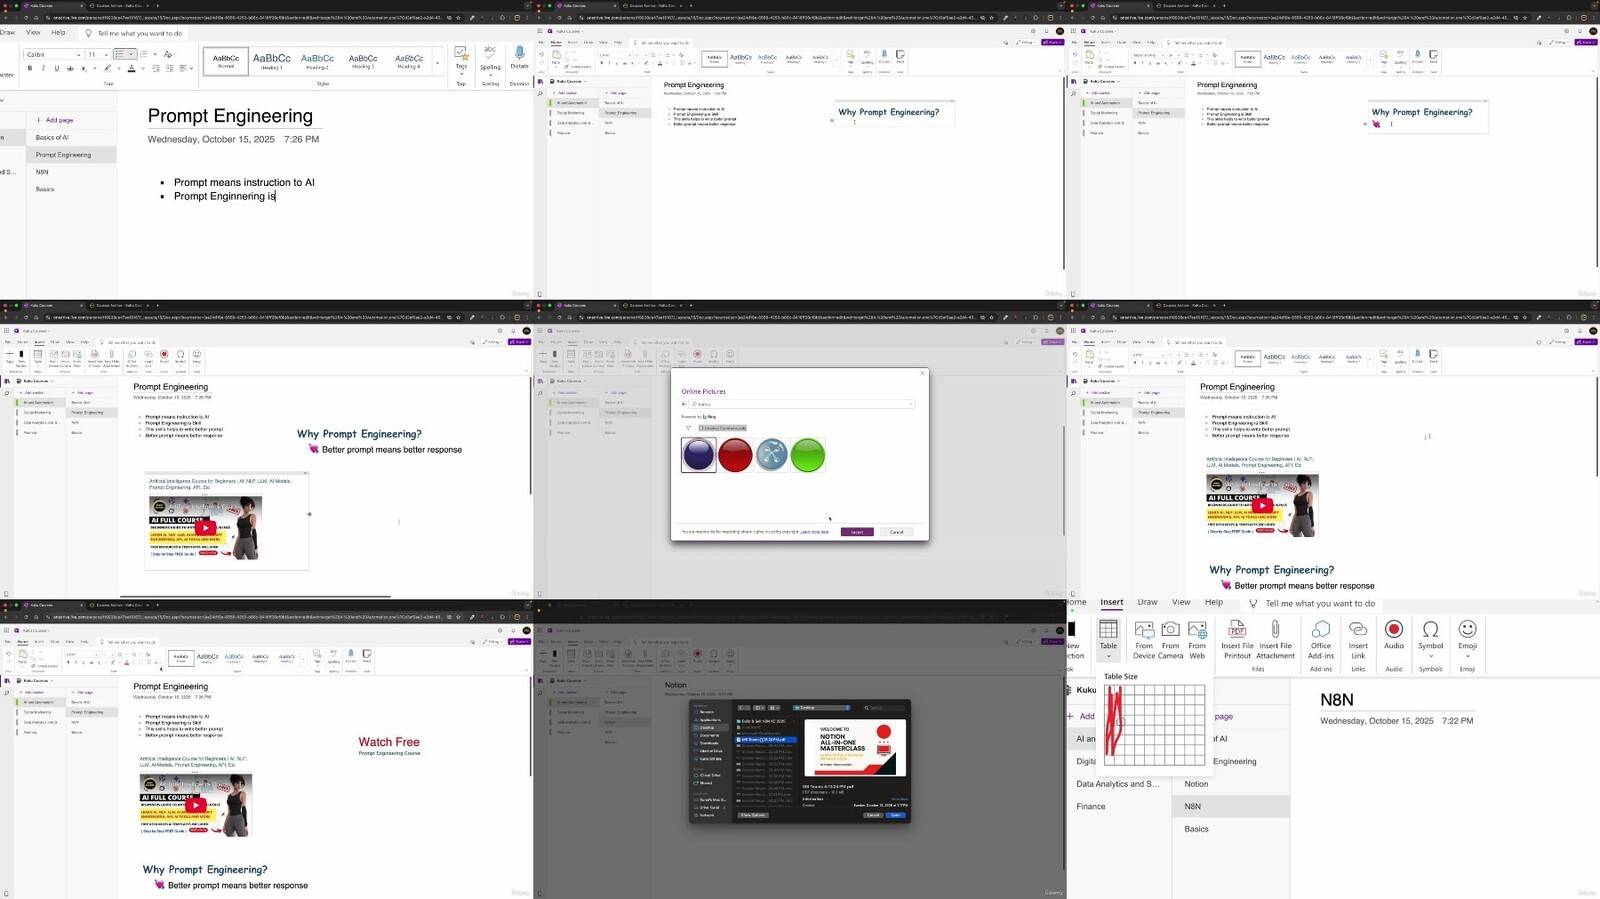Viewport: 1600px width, 899px height.
Task: Select the blue button picture in Online Pictures
Action: 699,455
